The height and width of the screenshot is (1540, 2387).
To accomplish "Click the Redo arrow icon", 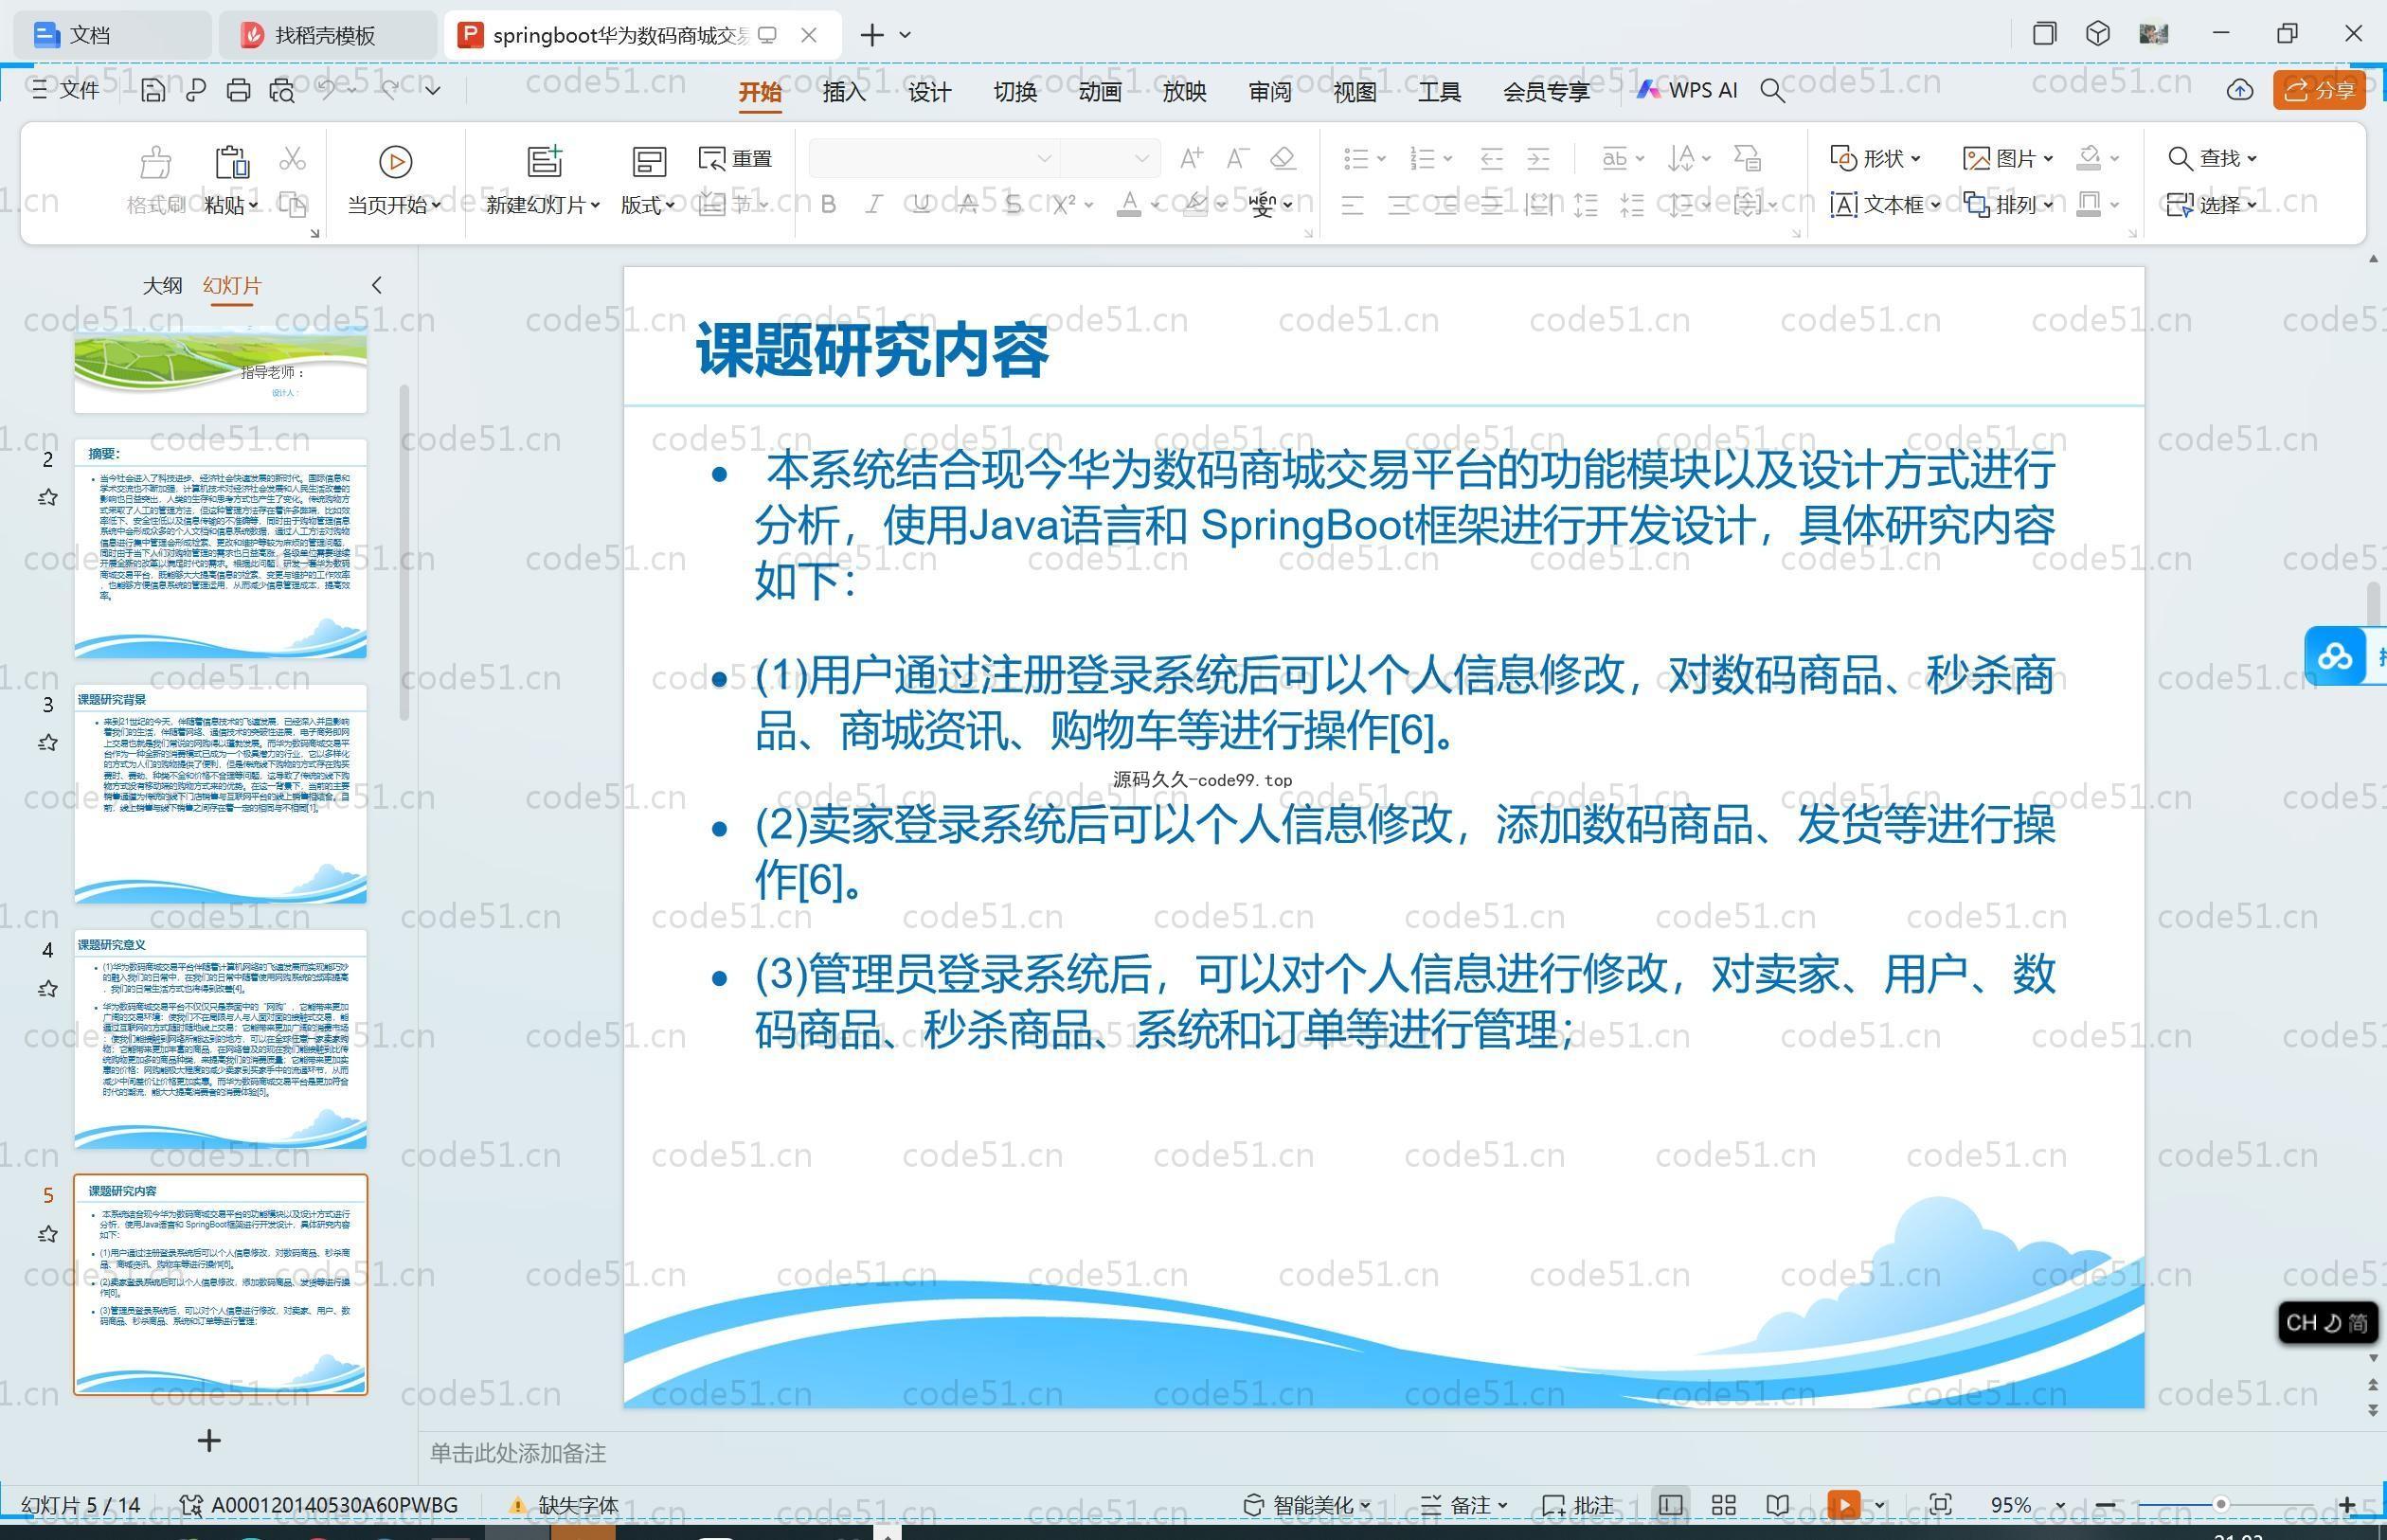I will (x=390, y=89).
